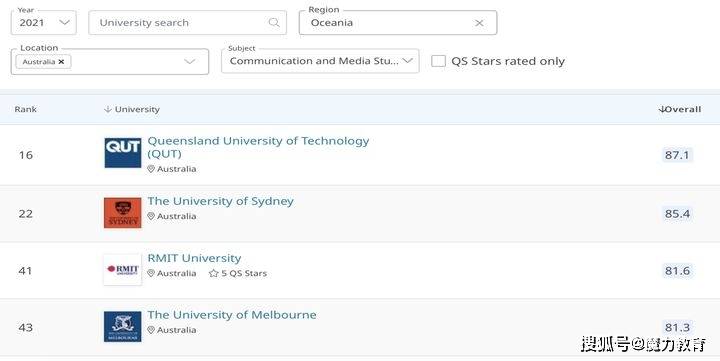Open the Region Oceania field

398,23
